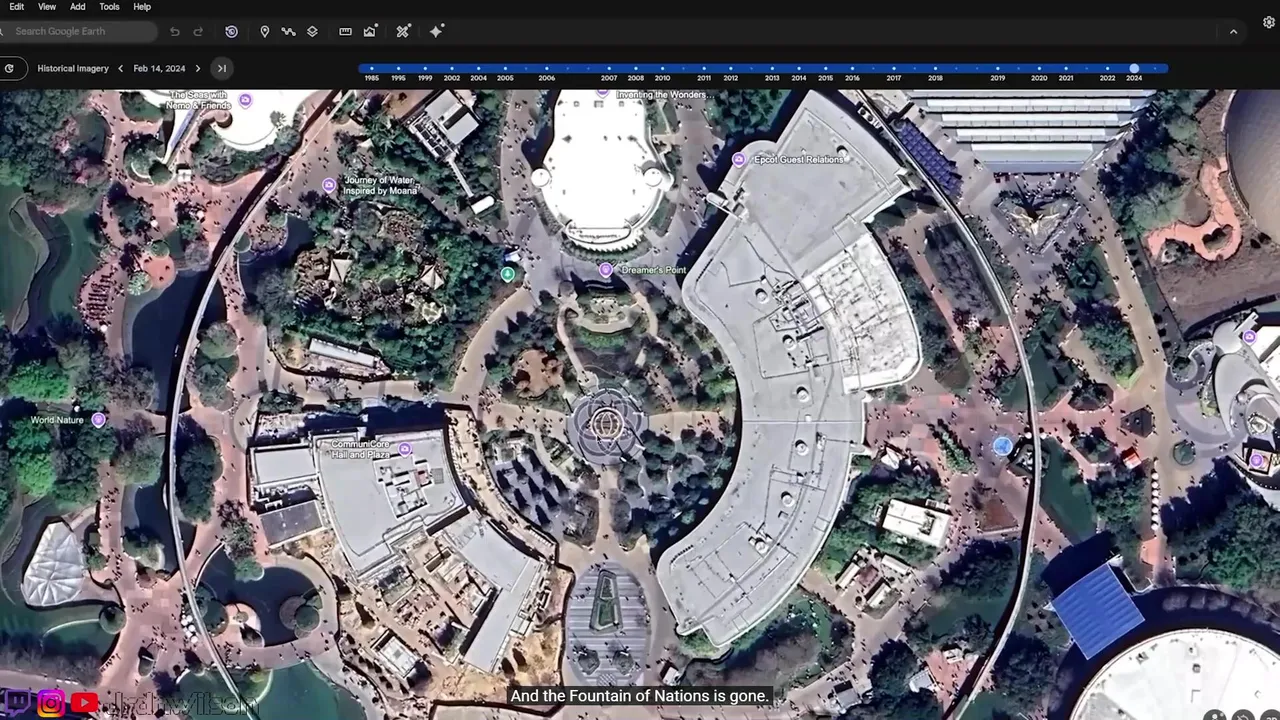1280x720 pixels.
Task: Click the Inventing the Wonders pin
Action: pos(603,93)
